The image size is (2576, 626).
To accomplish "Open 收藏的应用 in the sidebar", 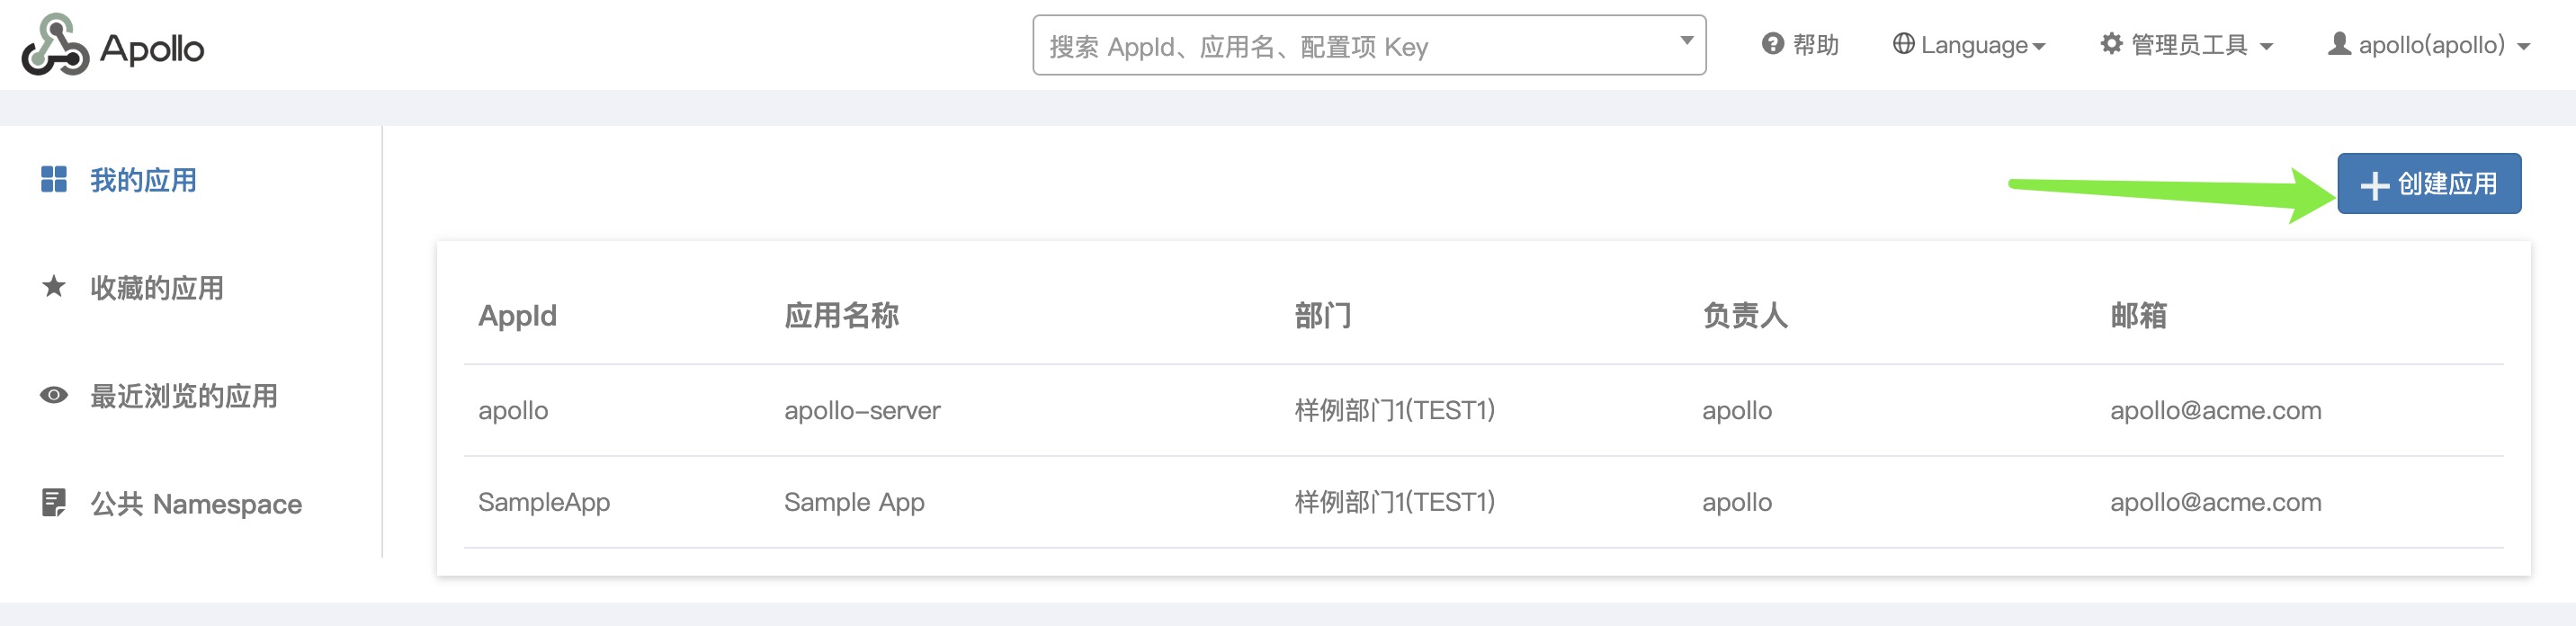I will click(x=157, y=288).
